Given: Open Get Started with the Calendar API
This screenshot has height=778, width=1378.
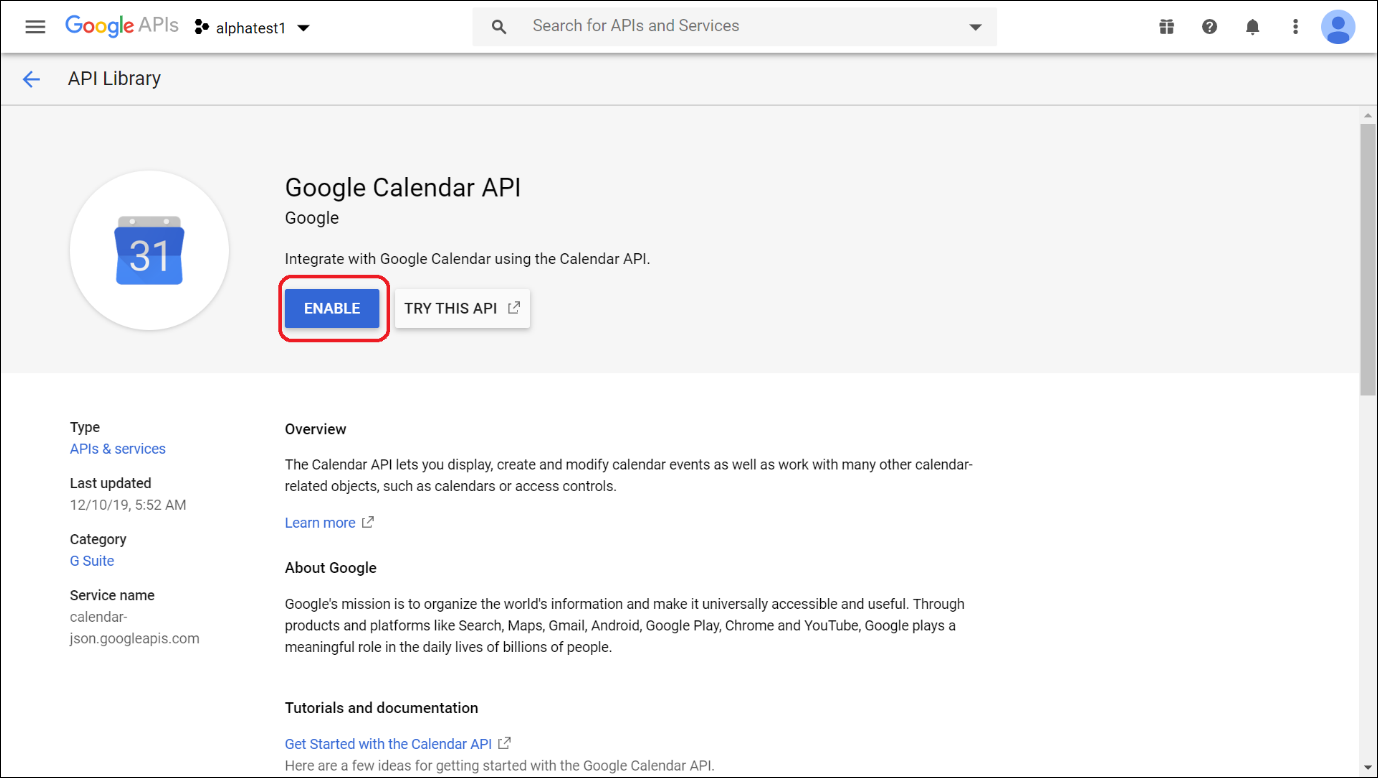Looking at the screenshot, I should click(388, 744).
